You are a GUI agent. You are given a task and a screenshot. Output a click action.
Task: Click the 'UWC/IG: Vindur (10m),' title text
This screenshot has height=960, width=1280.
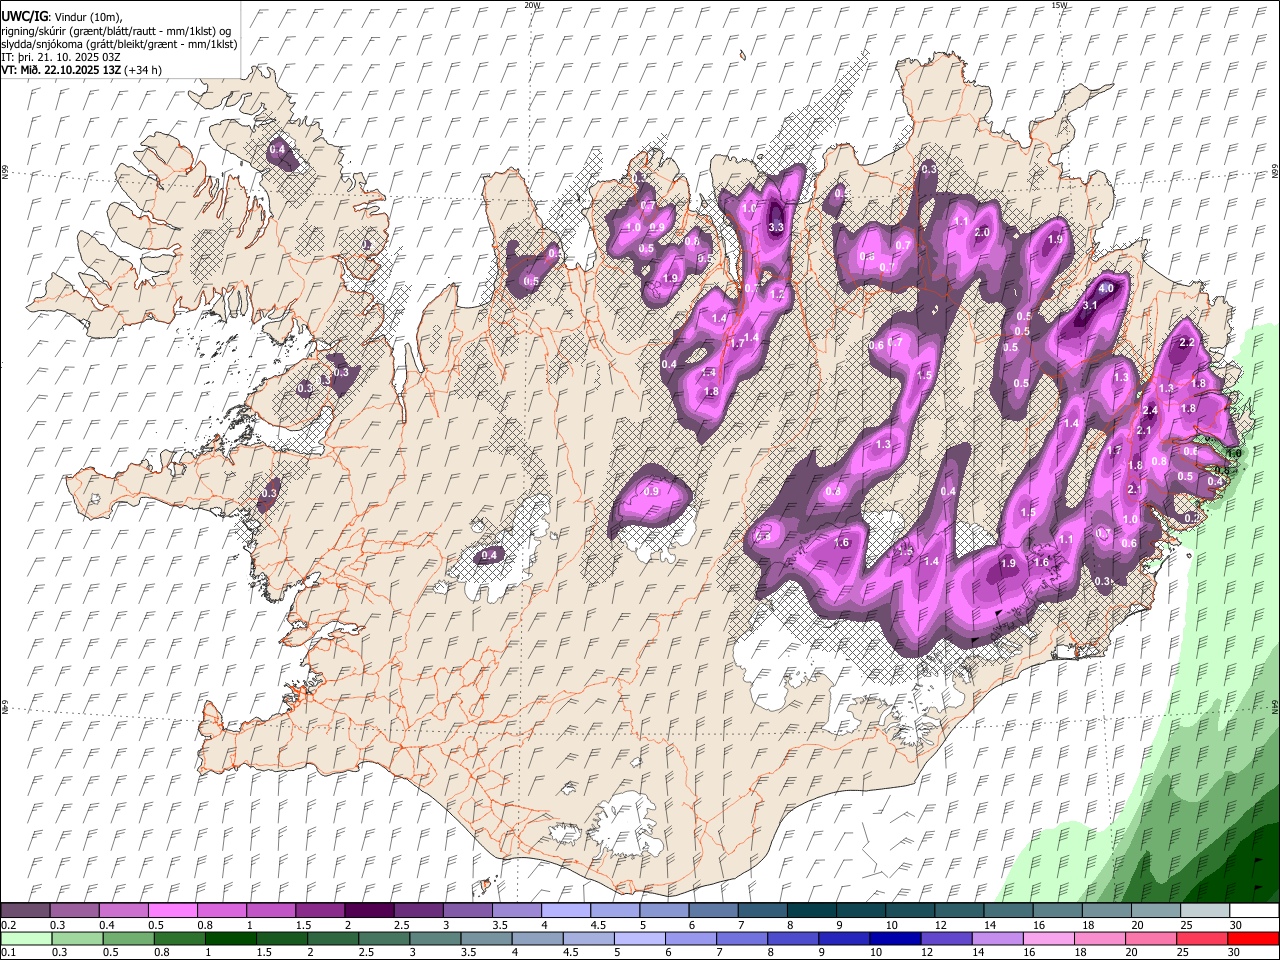click(x=61, y=16)
